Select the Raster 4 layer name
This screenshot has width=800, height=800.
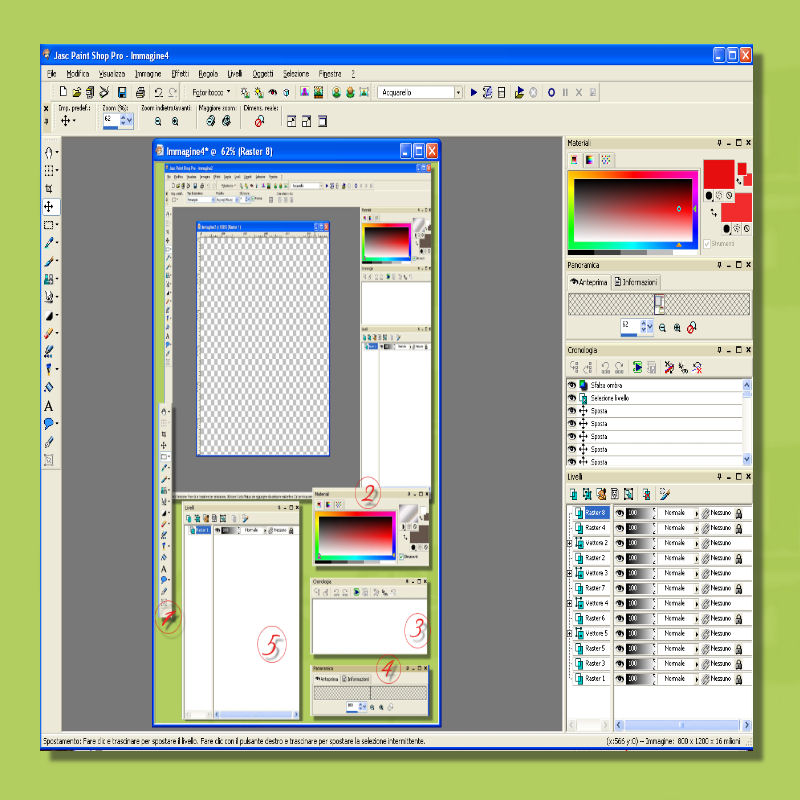click(x=595, y=528)
